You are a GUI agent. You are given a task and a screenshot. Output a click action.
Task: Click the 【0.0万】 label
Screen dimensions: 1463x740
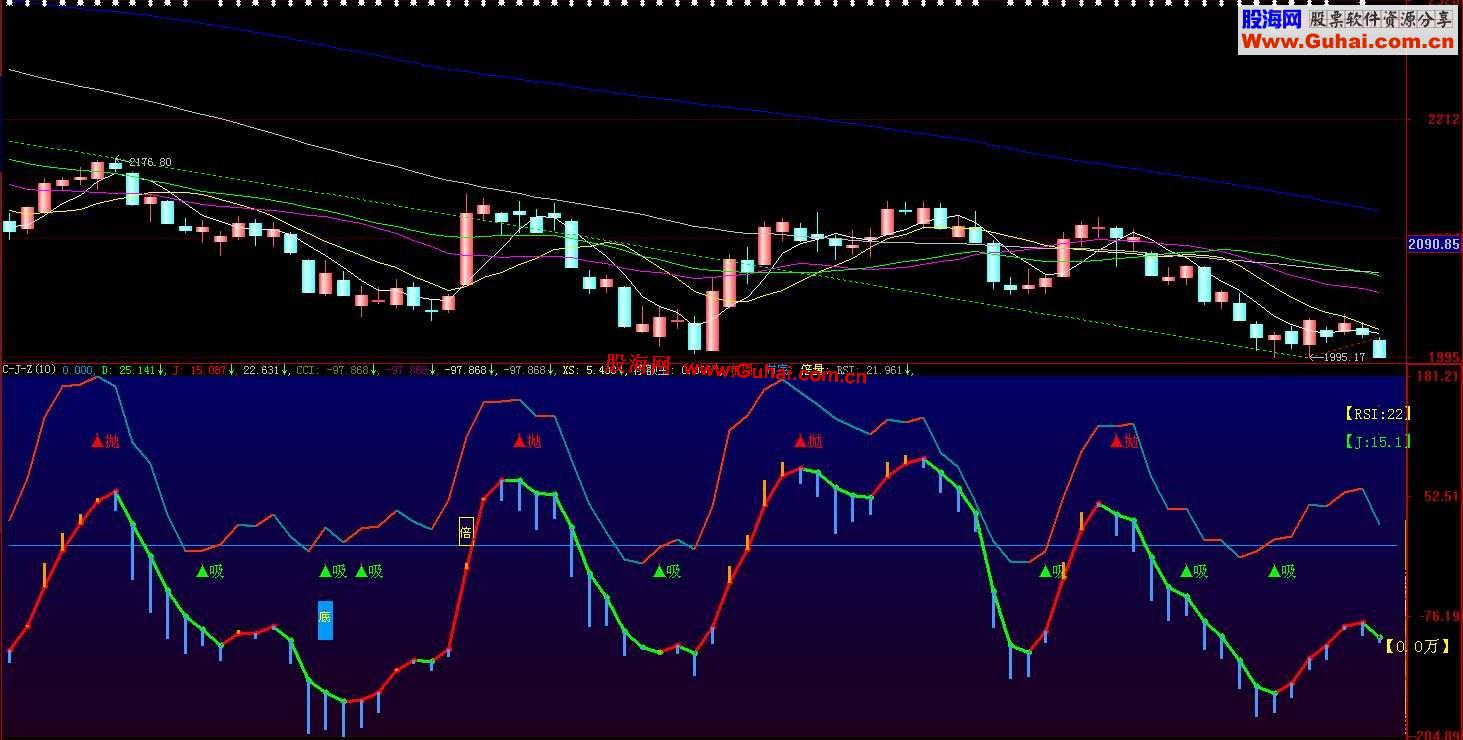click(x=1419, y=647)
